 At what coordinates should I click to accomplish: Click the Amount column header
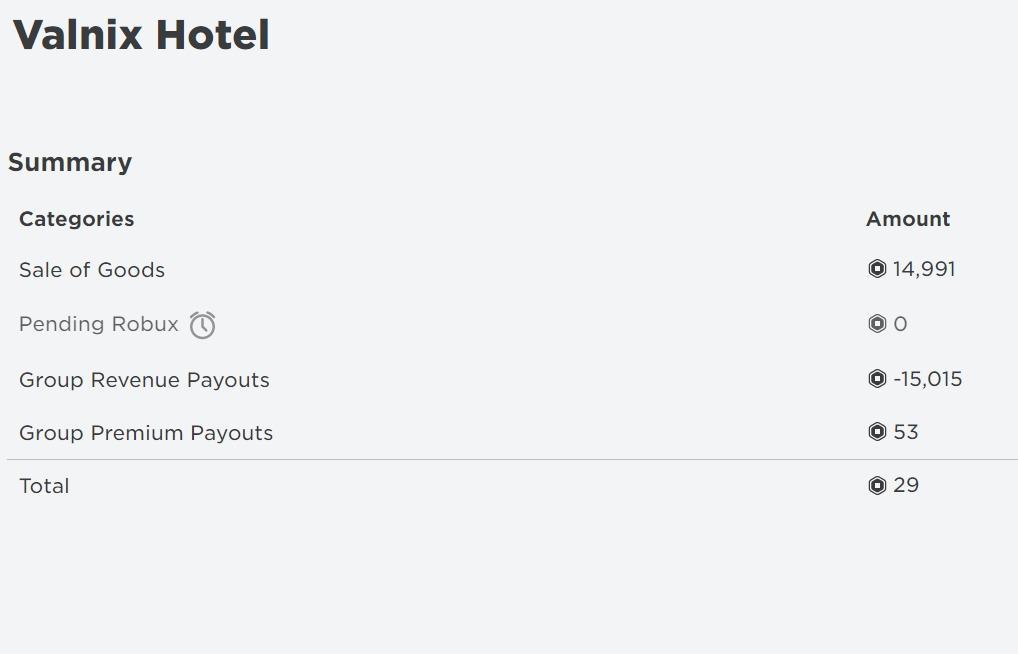908,219
